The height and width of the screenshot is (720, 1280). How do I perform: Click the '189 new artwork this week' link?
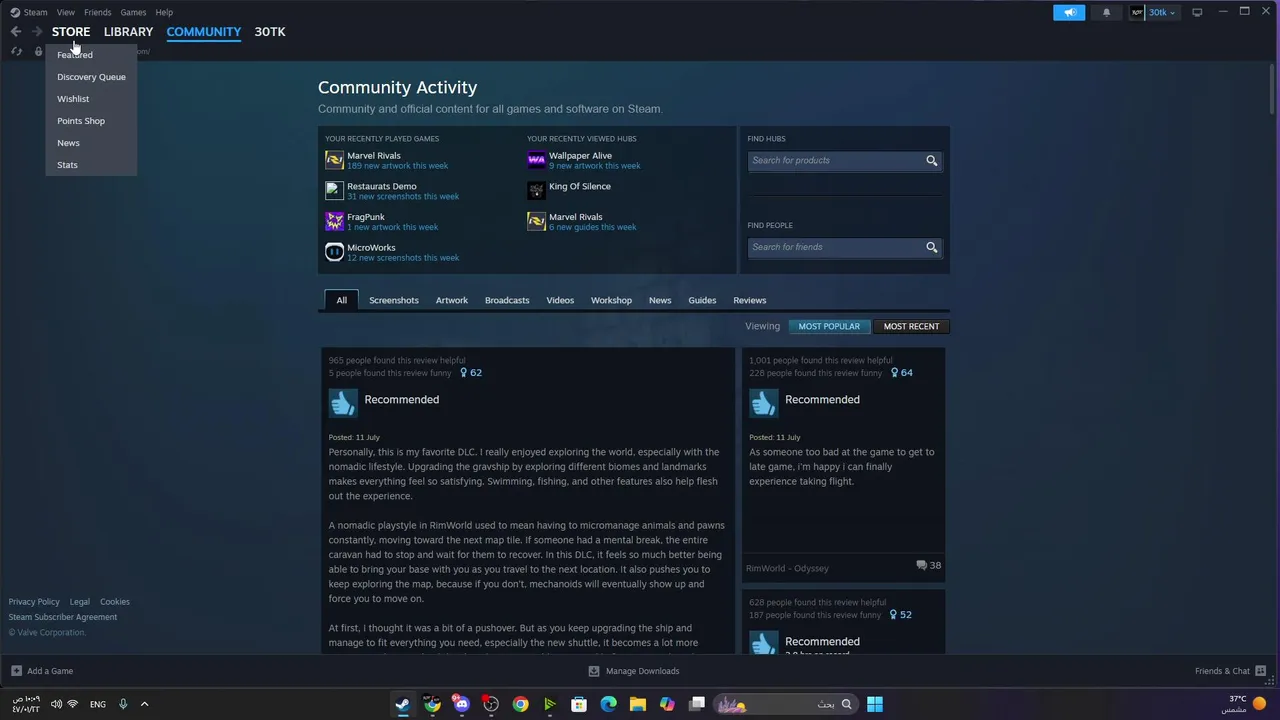click(397, 166)
